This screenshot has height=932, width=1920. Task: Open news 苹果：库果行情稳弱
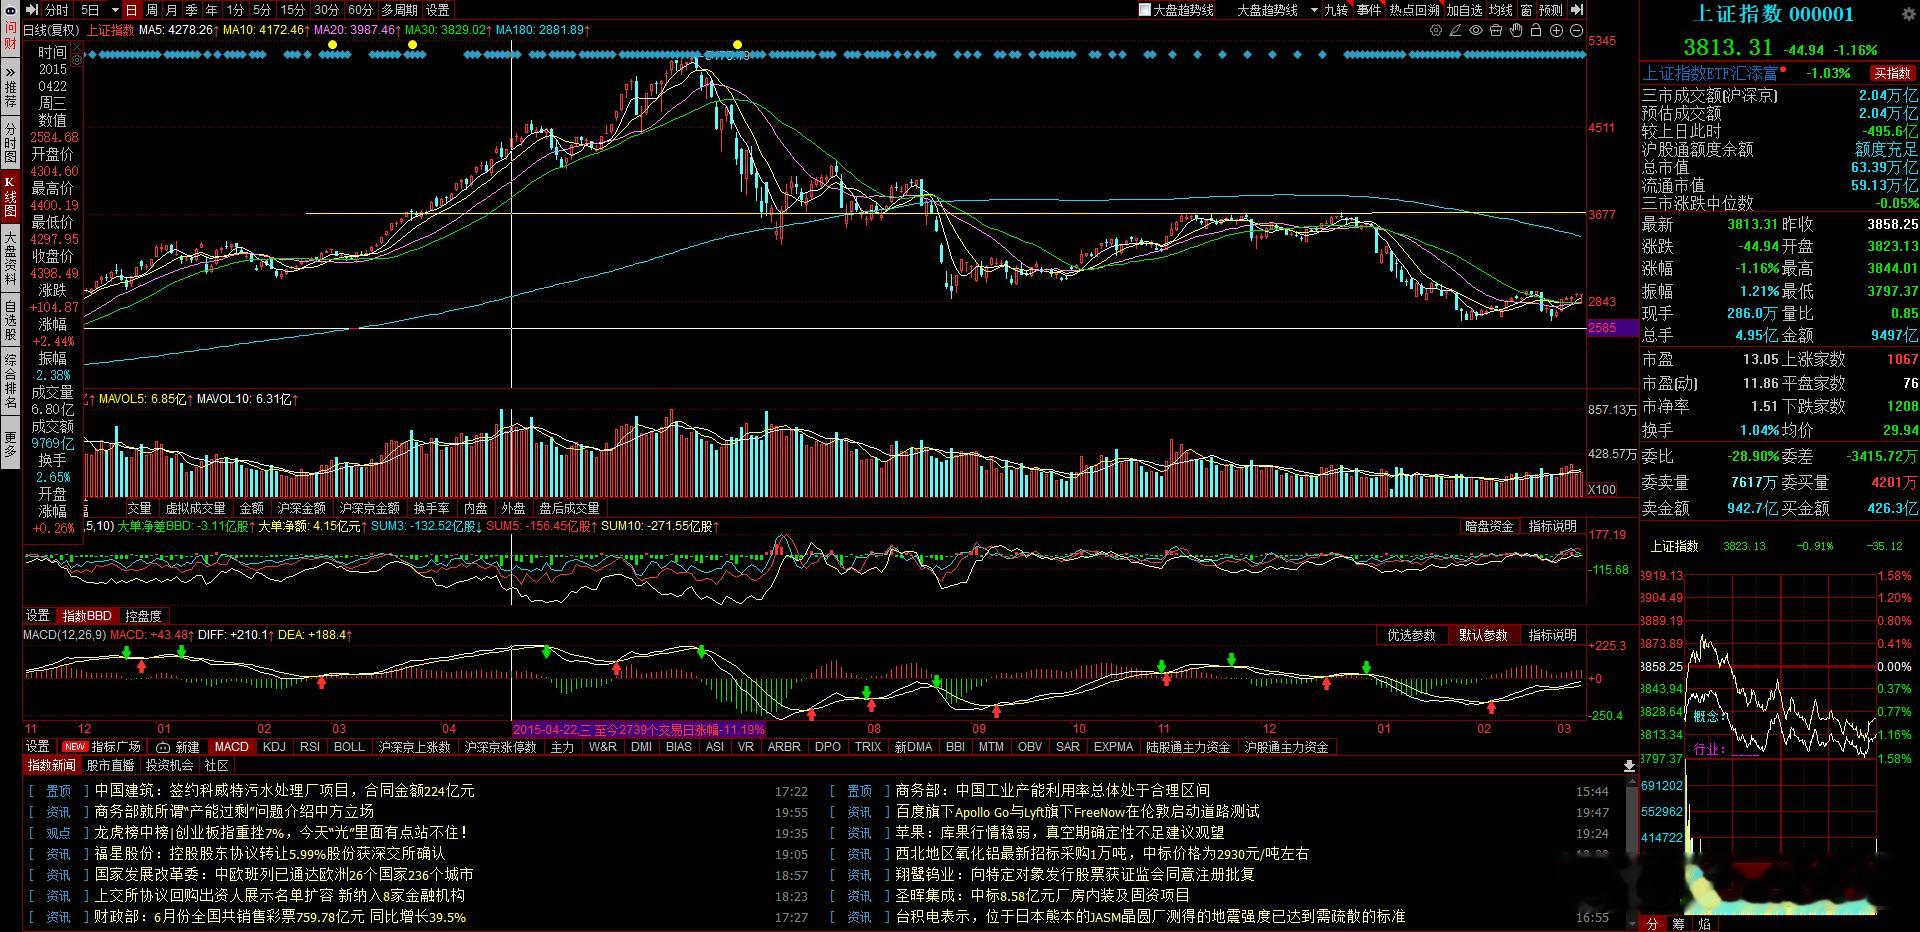[1060, 832]
